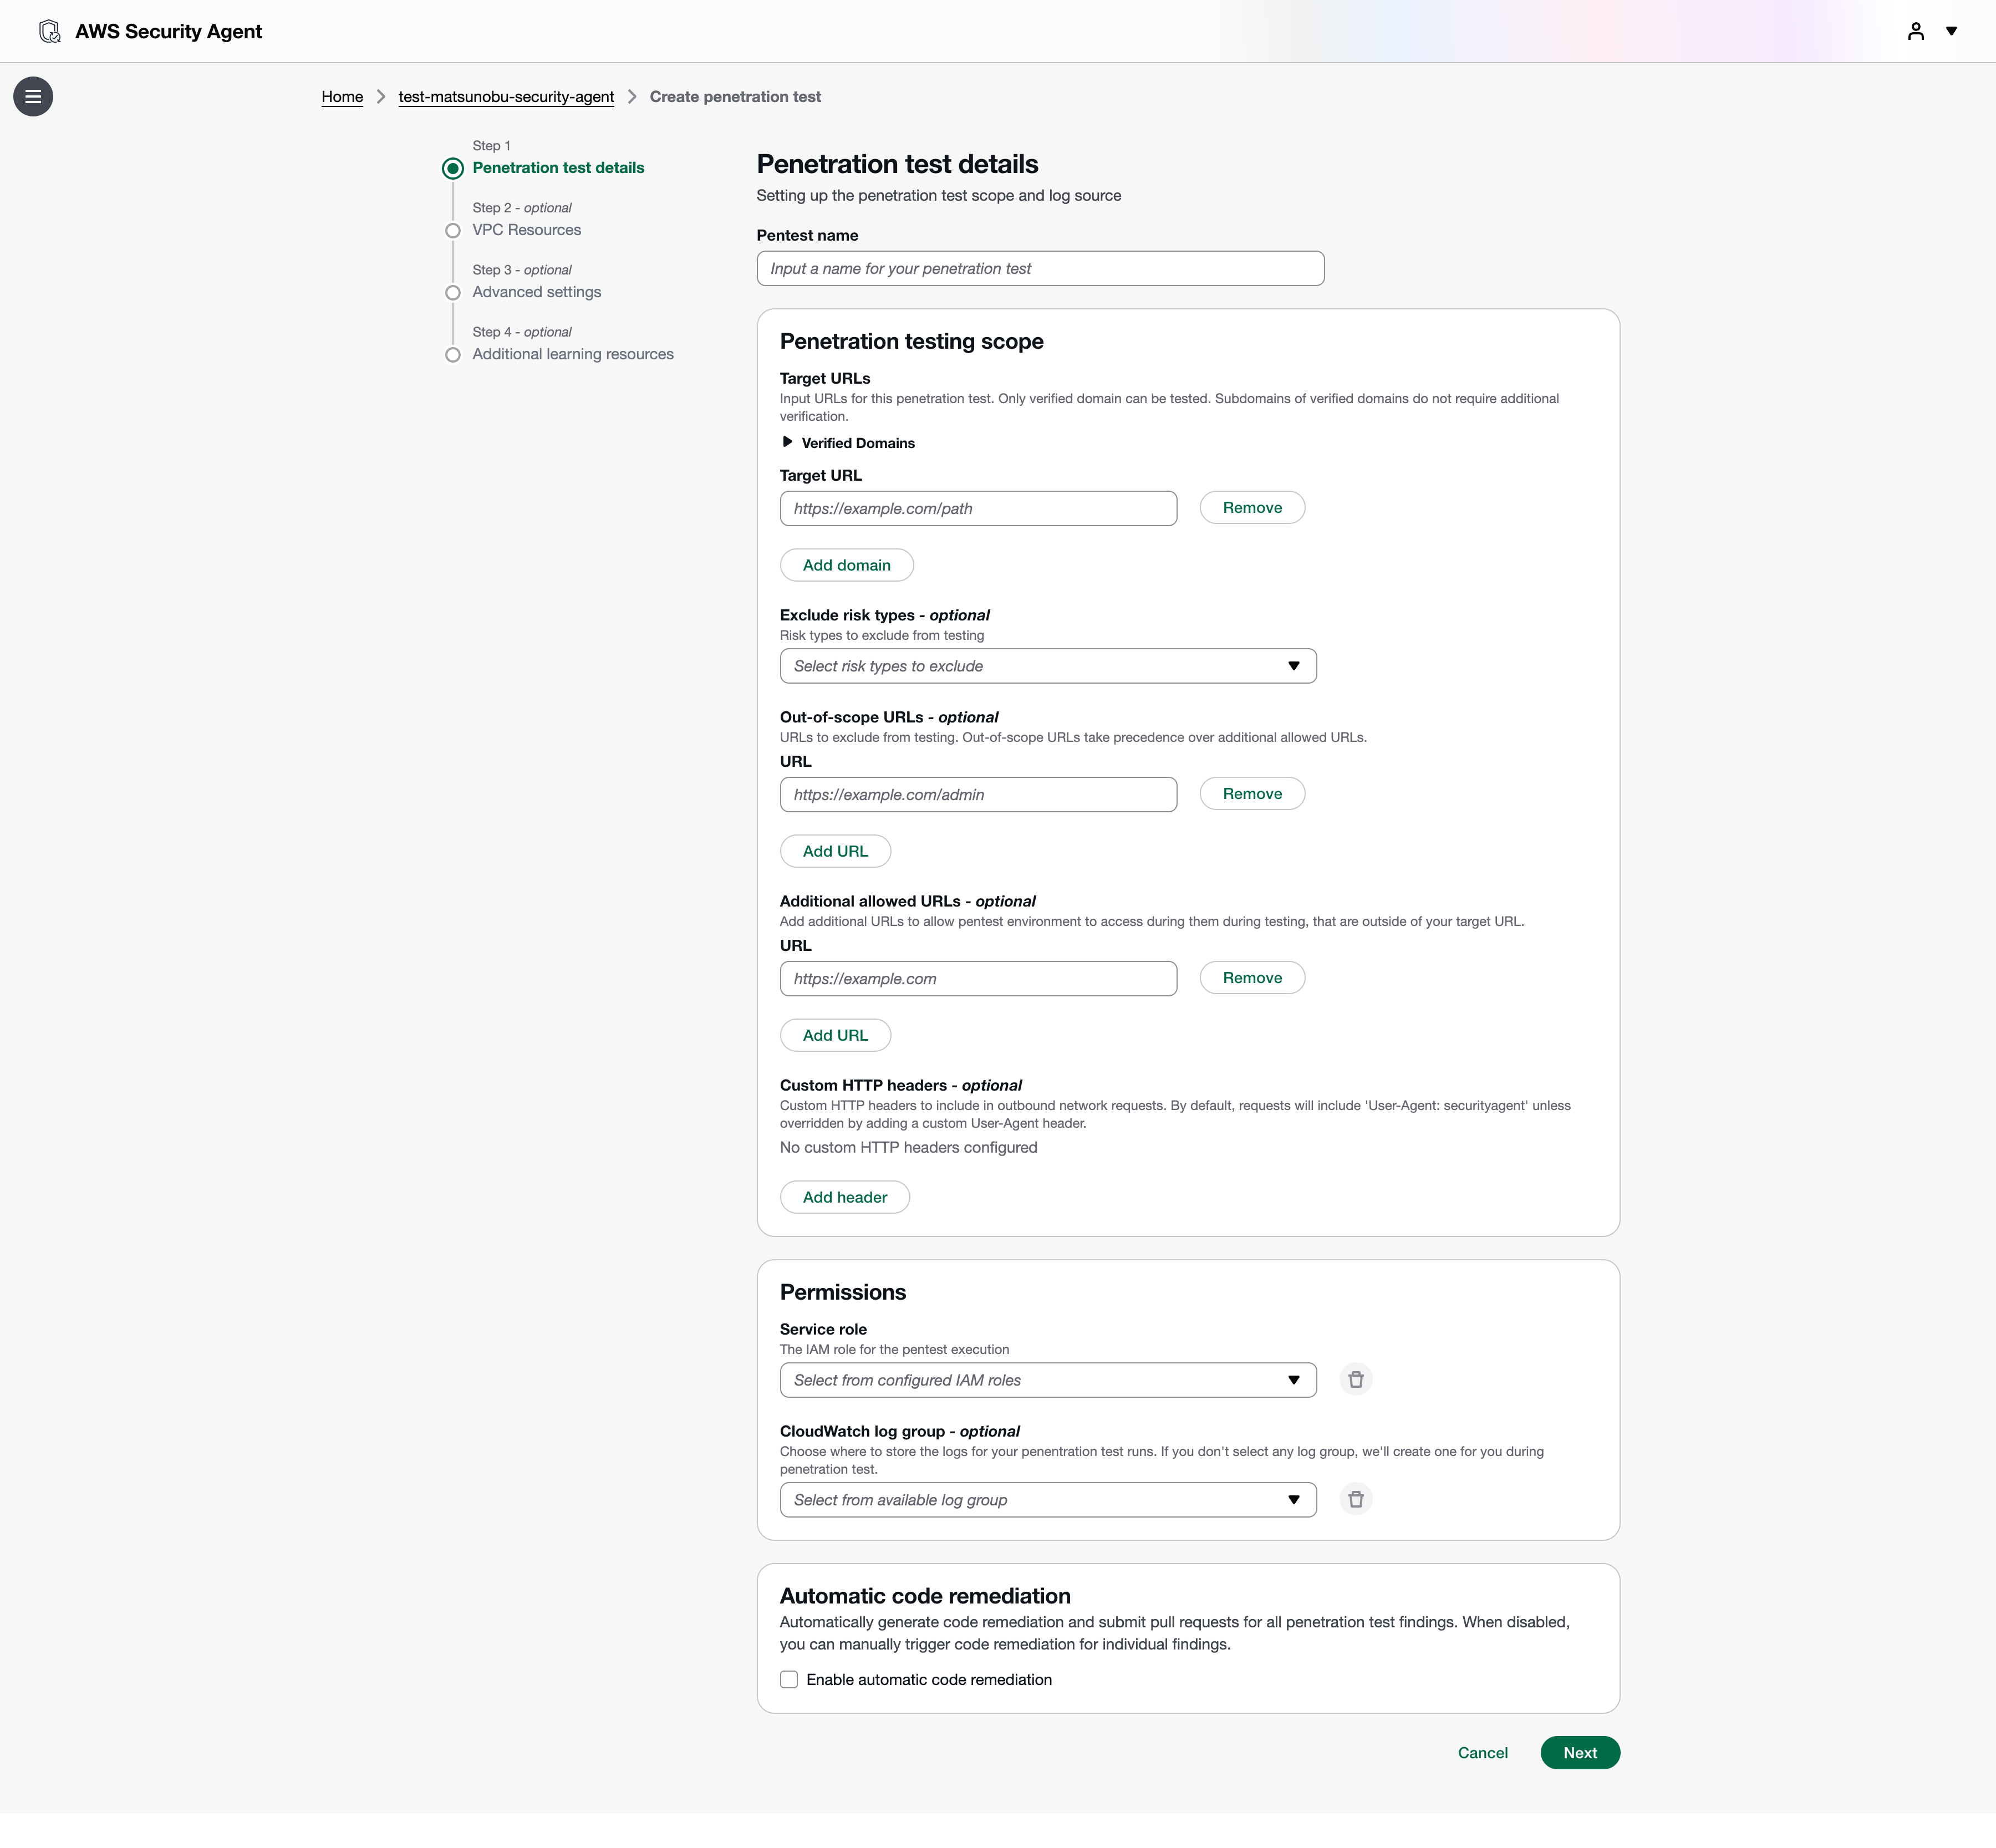Focus the Pentest name input field
This screenshot has height=1848, width=1996.
click(x=1040, y=268)
